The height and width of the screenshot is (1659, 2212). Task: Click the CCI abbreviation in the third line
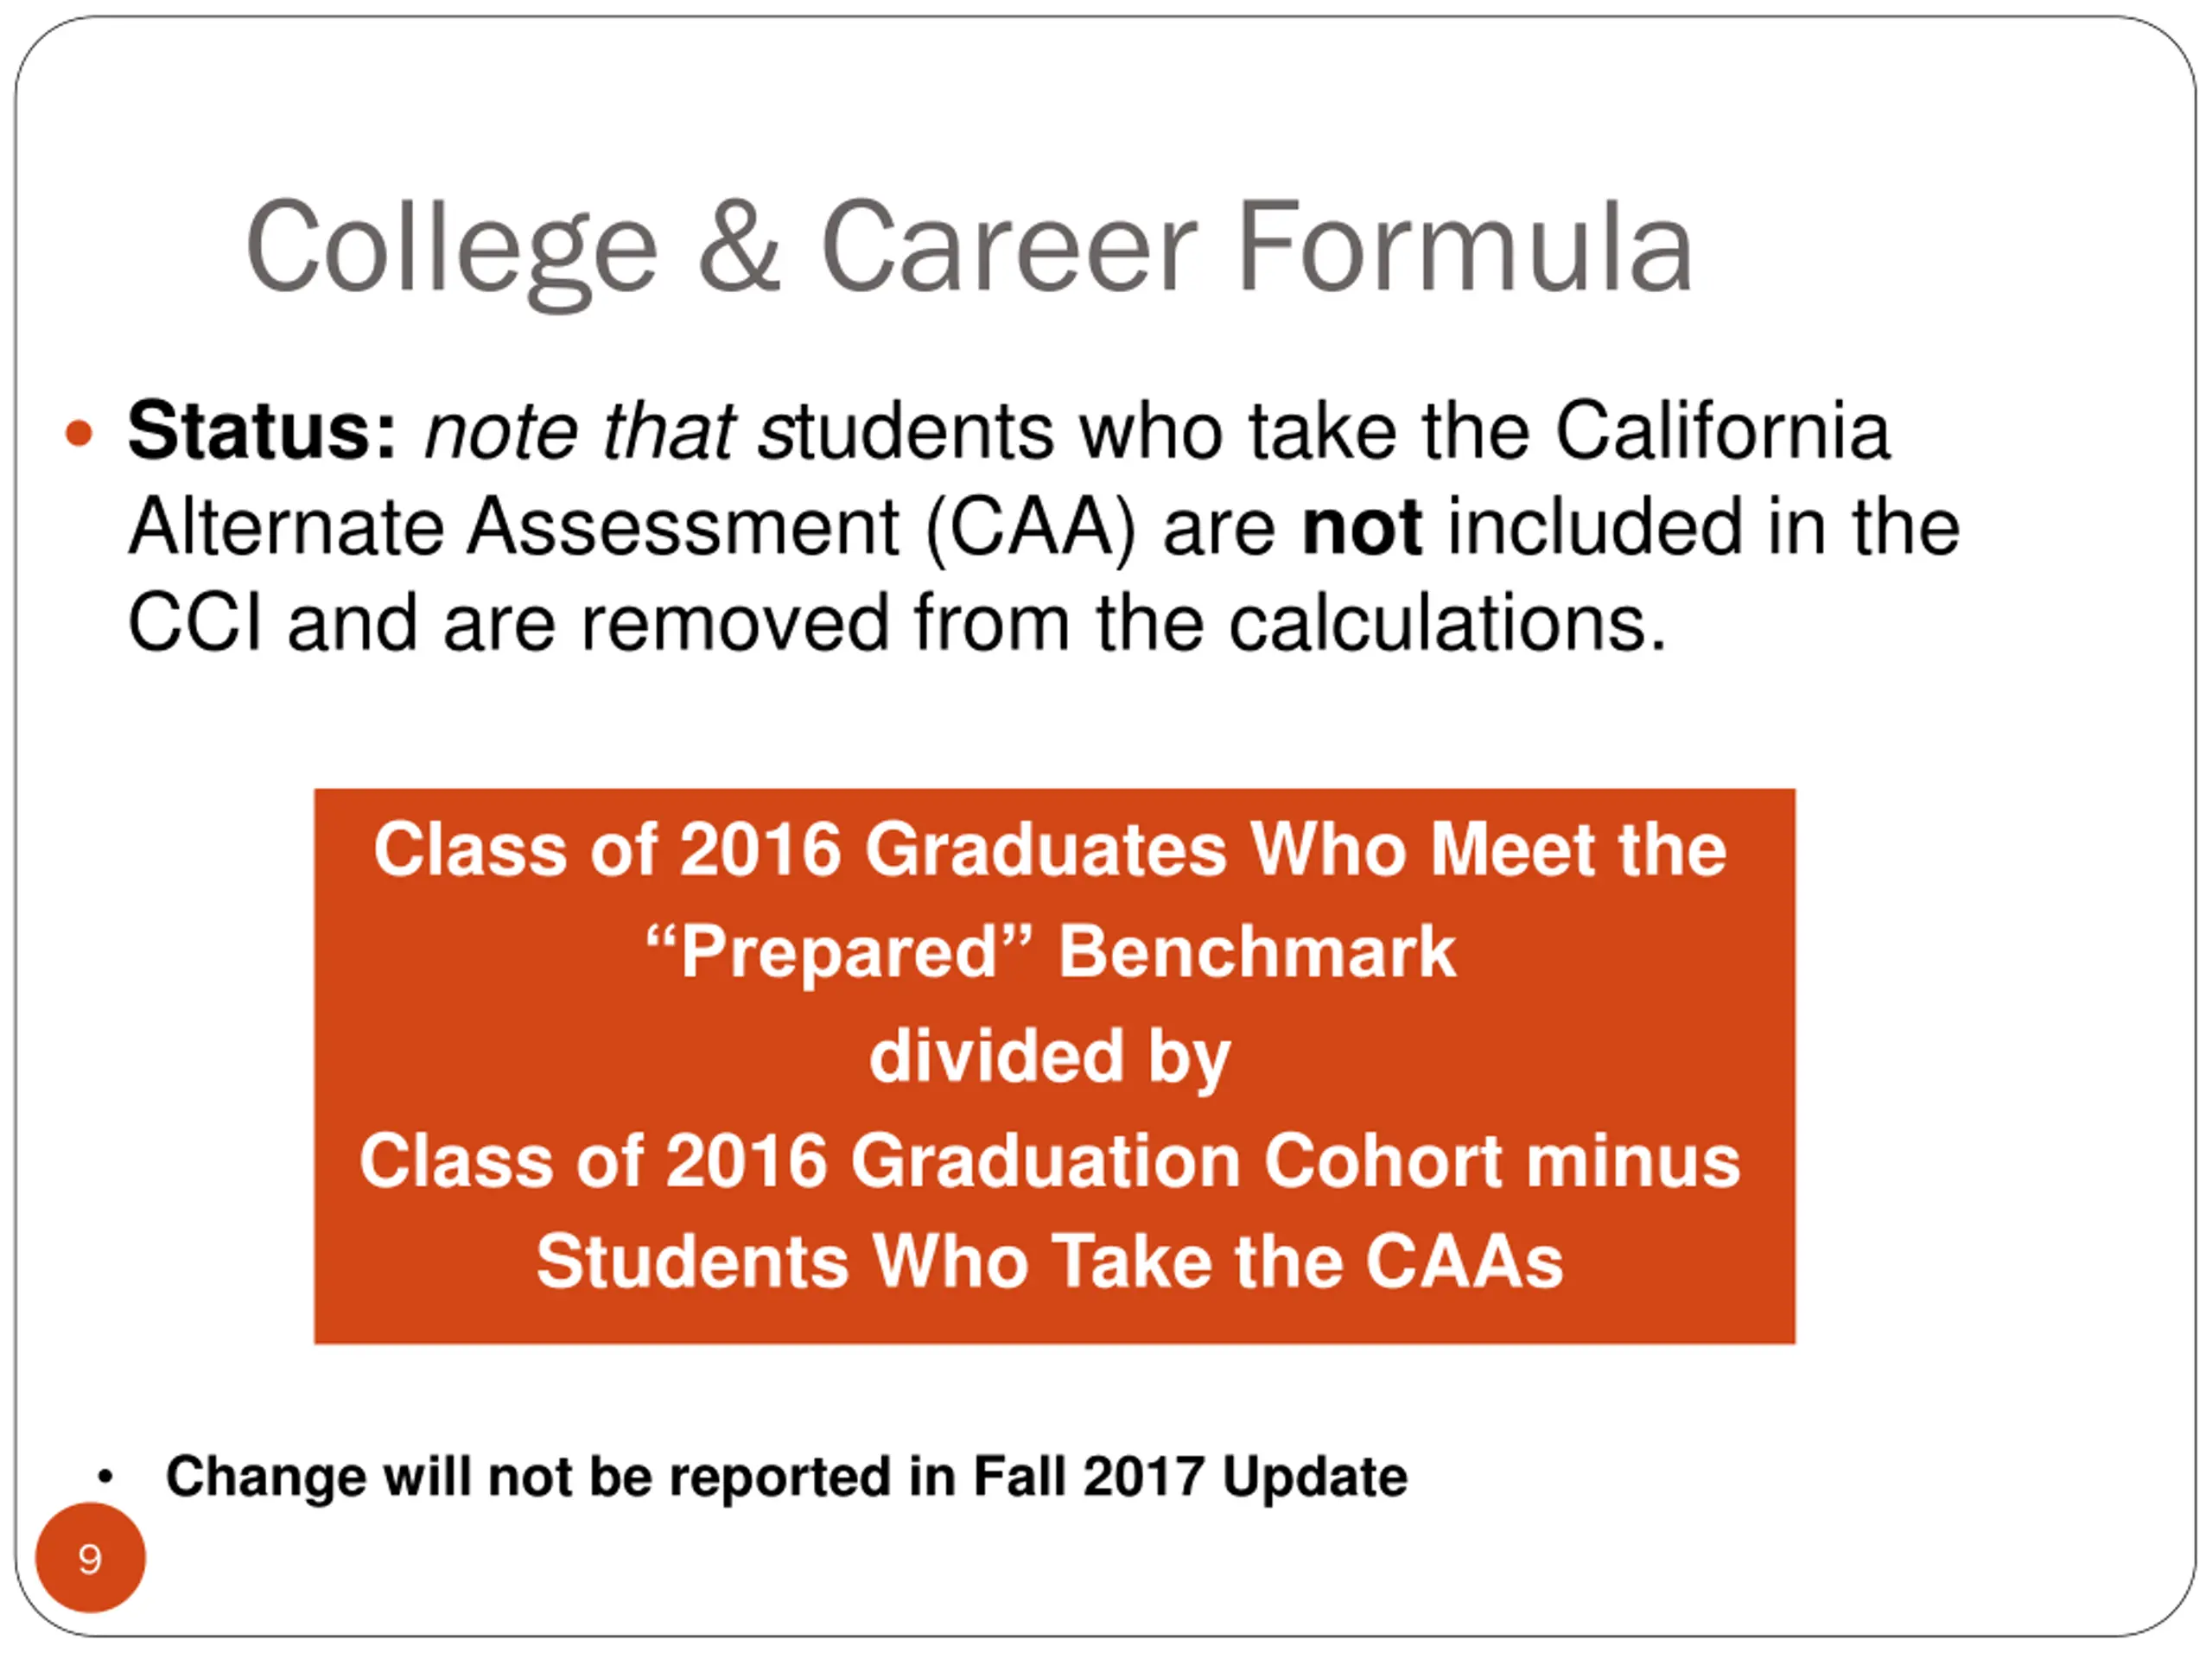click(194, 623)
